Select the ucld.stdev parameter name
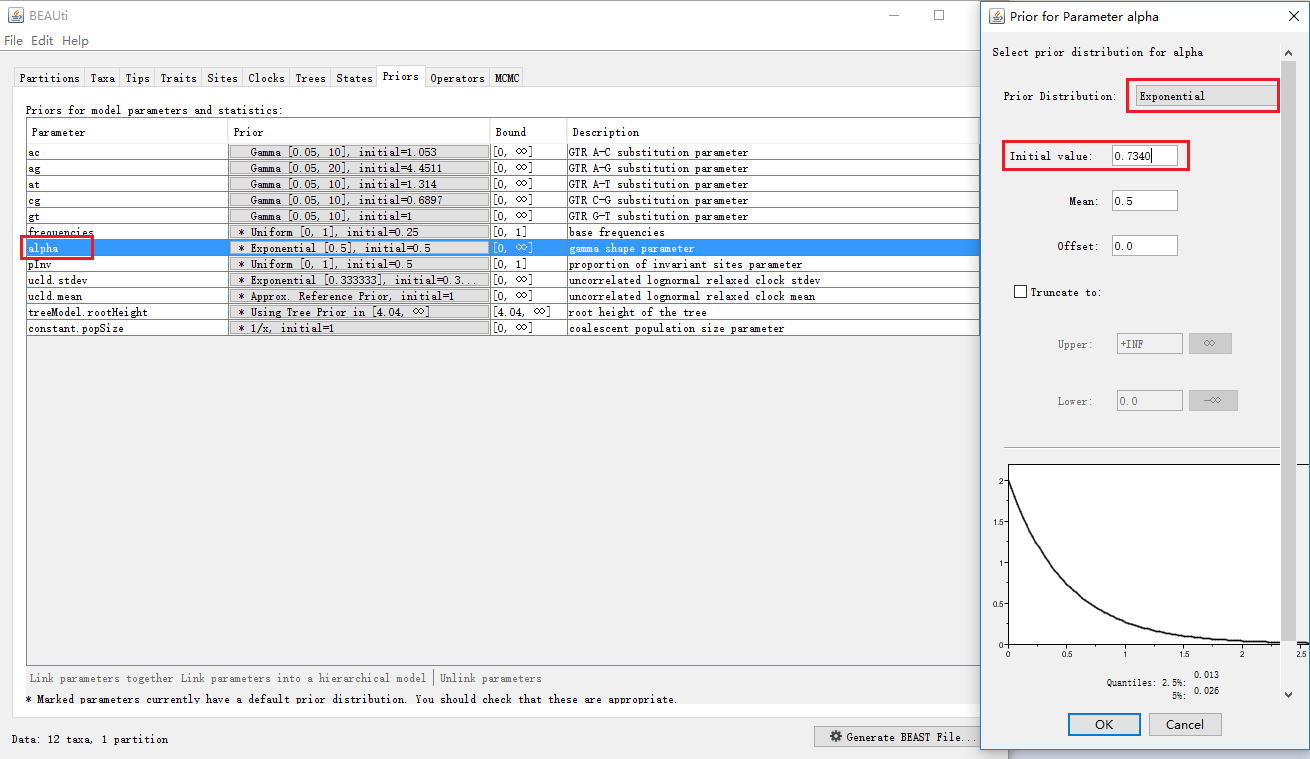 pyautogui.click(x=59, y=280)
